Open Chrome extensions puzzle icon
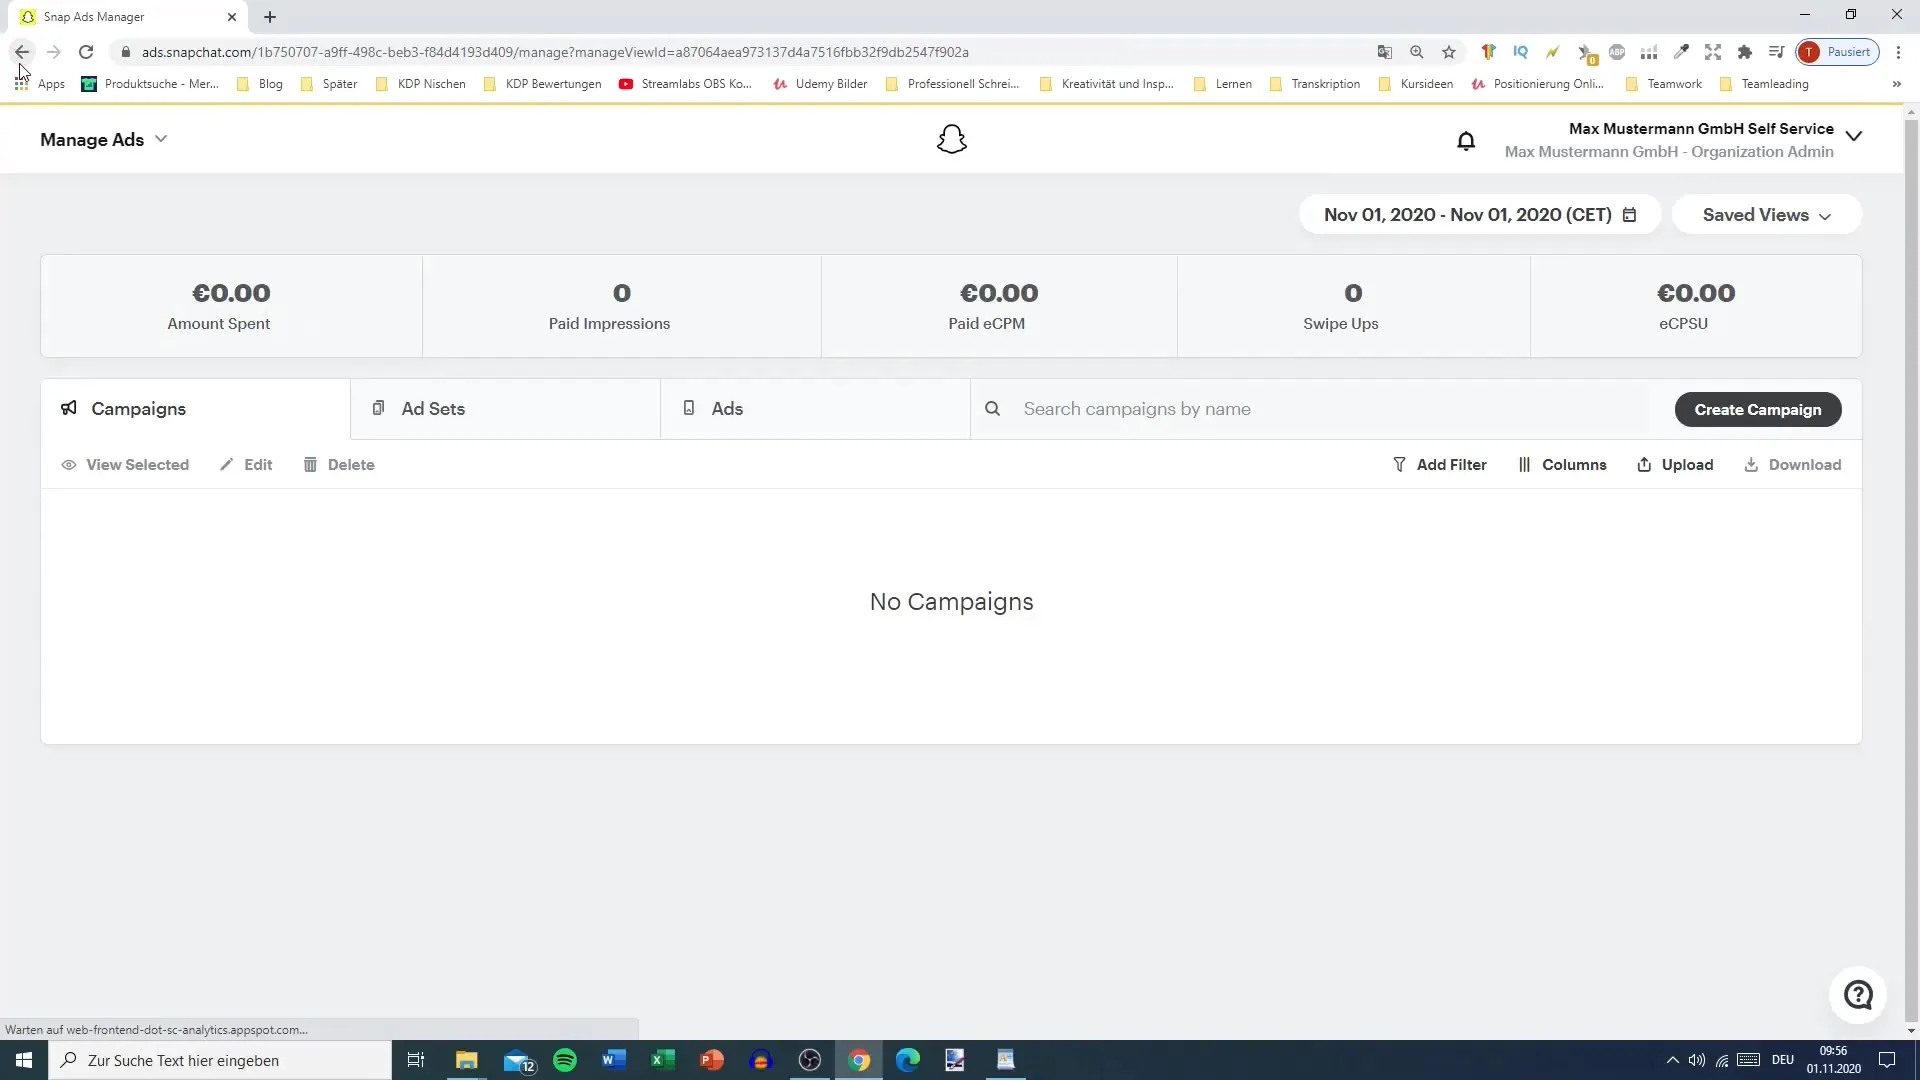The width and height of the screenshot is (1920, 1080). (1745, 52)
